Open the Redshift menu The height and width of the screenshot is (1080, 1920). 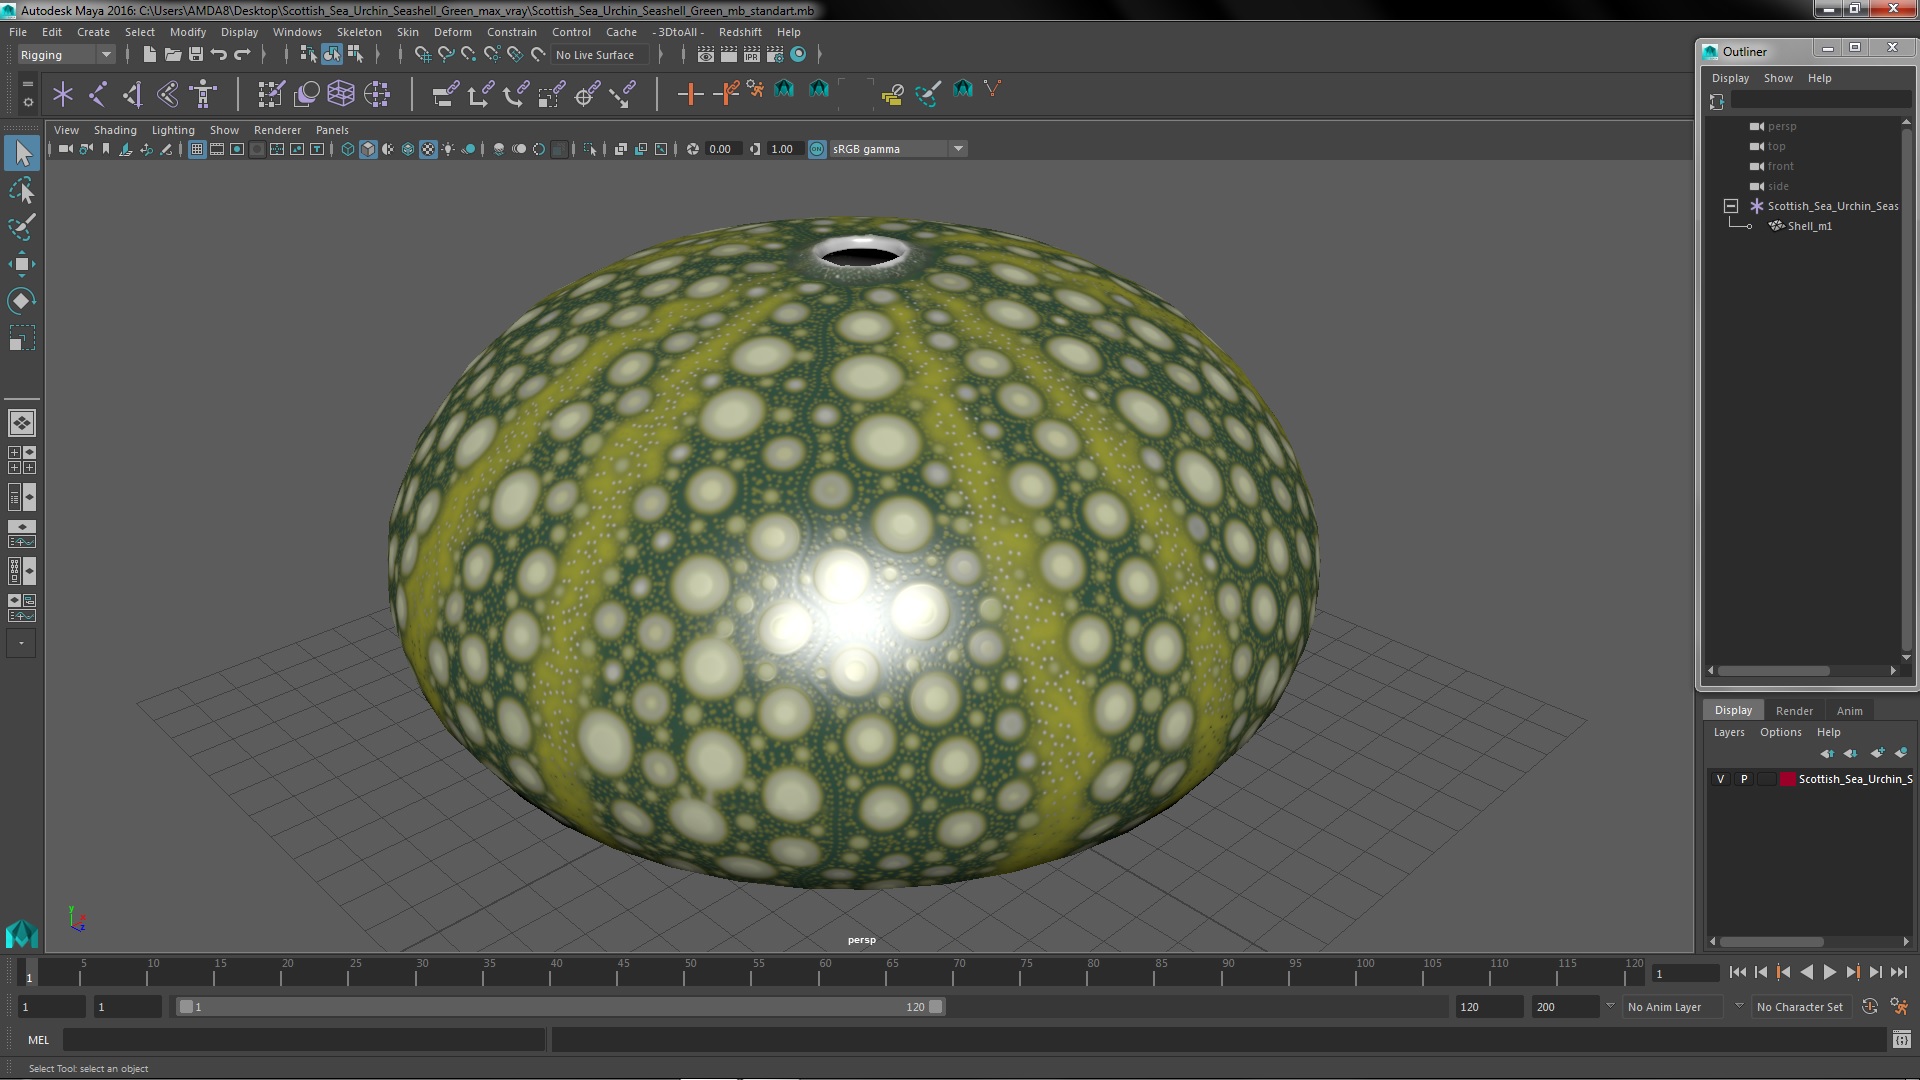click(740, 32)
